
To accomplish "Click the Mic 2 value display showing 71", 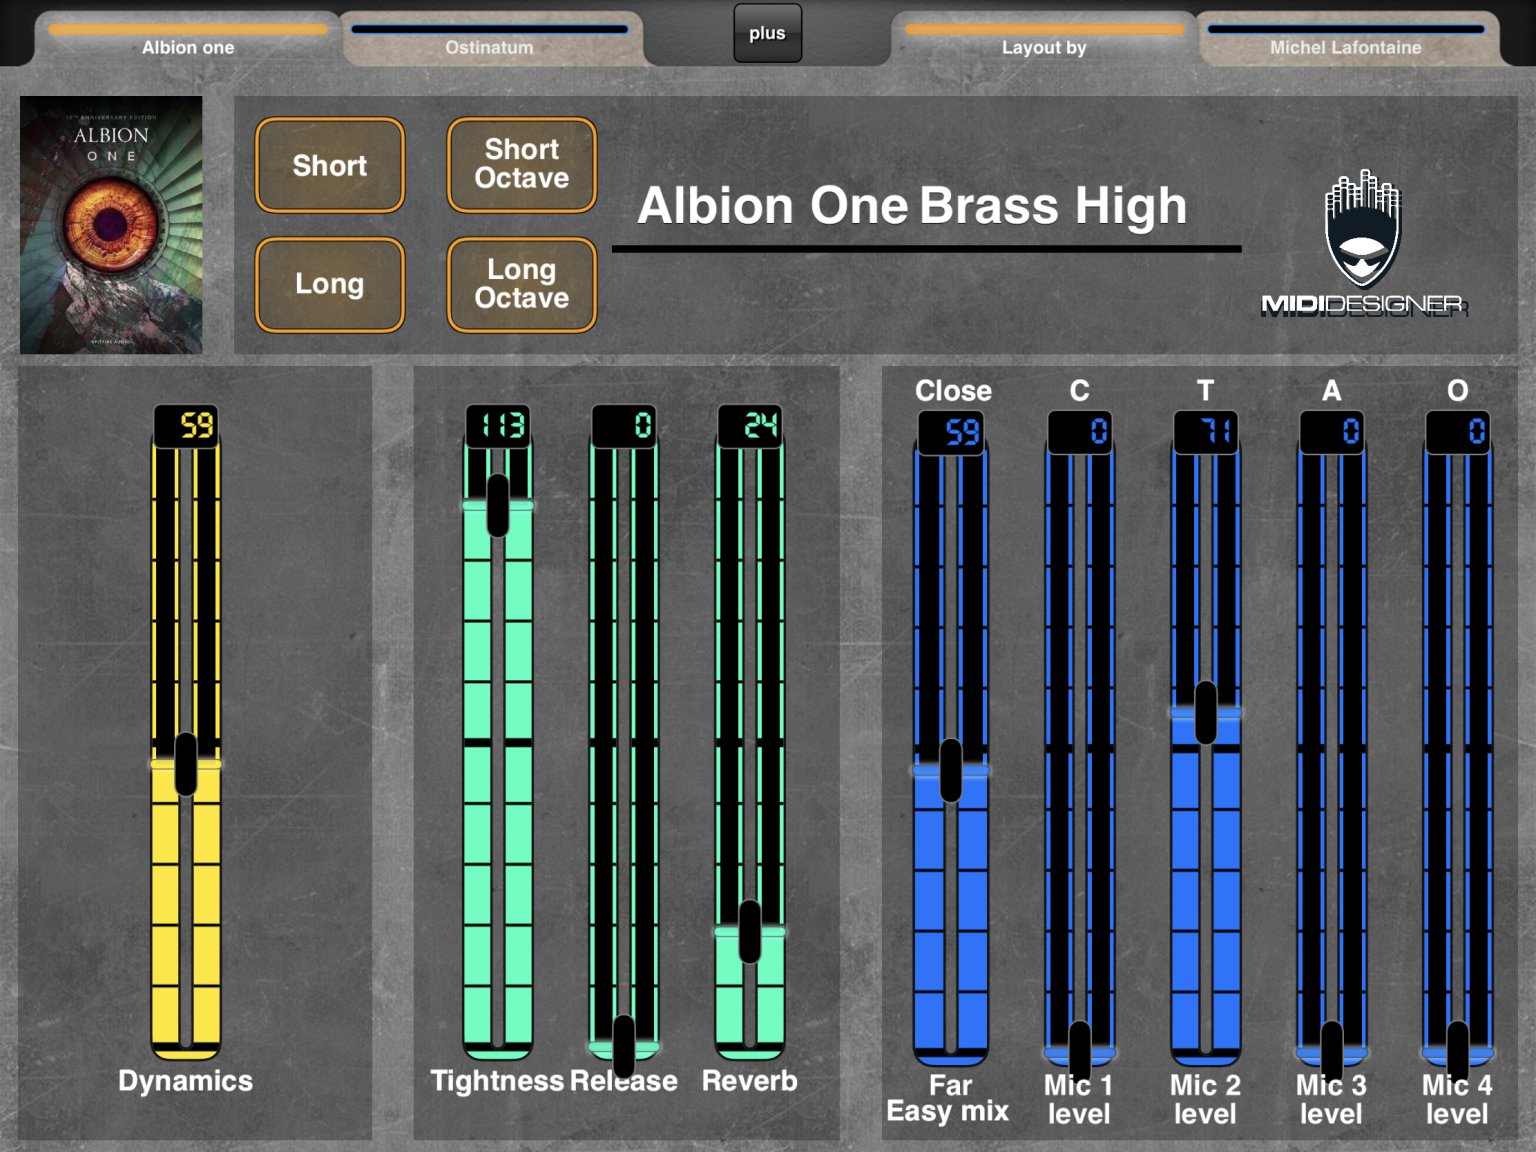I will [x=1206, y=432].
